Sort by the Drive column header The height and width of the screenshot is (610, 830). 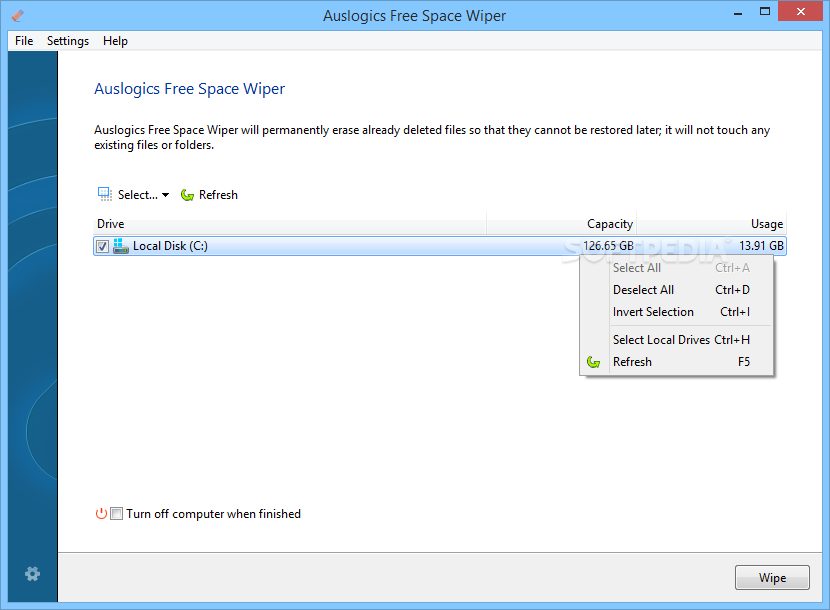pos(290,223)
